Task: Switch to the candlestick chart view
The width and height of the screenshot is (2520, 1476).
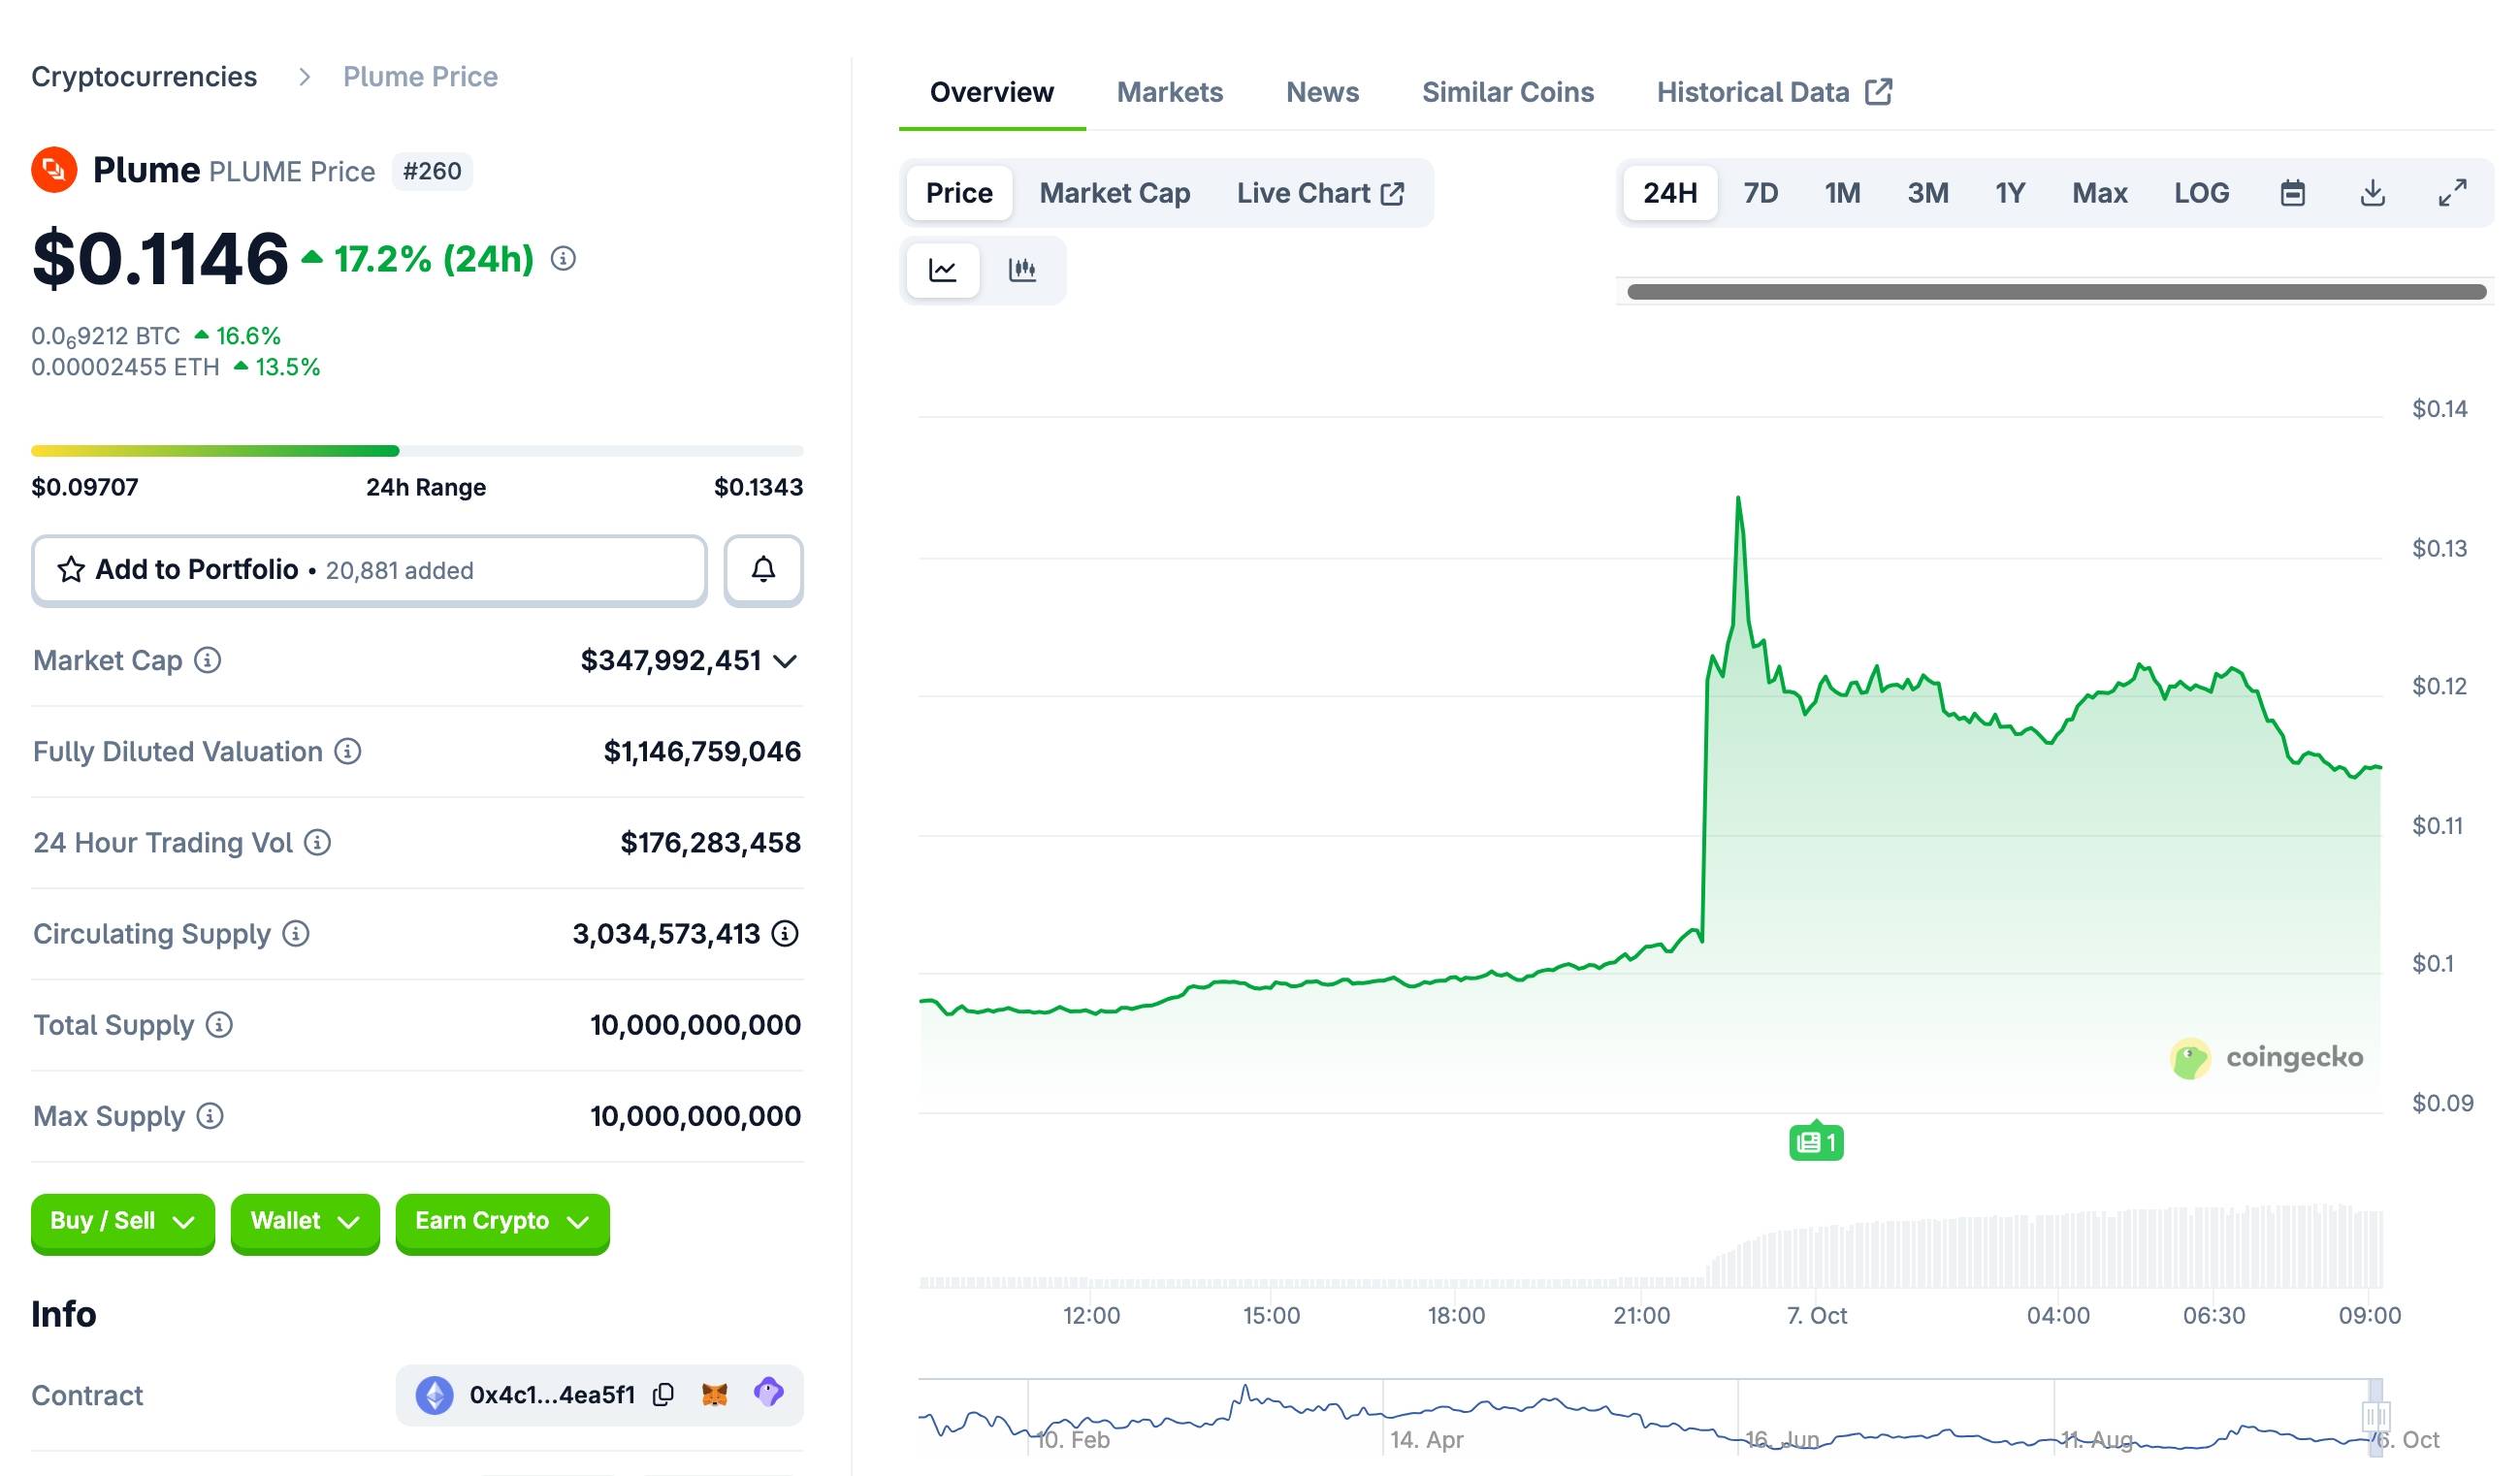Action: [x=1022, y=270]
